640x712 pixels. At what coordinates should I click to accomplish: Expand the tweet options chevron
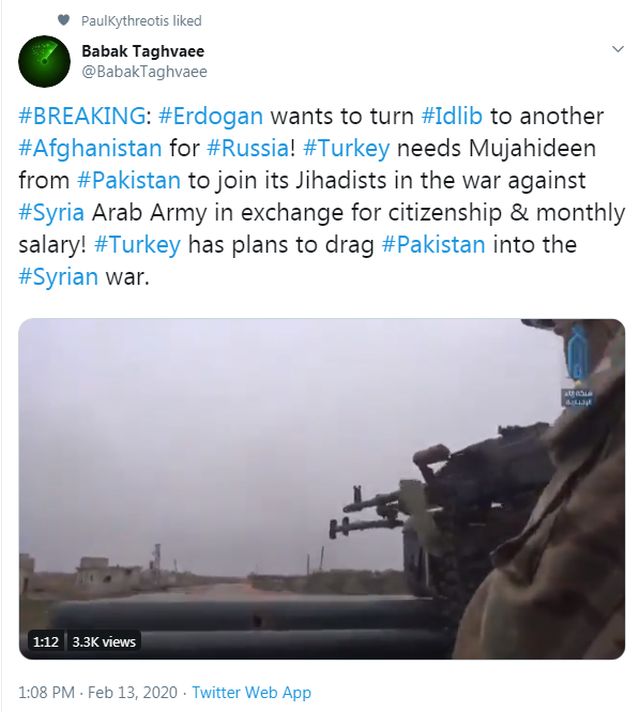[x=618, y=49]
